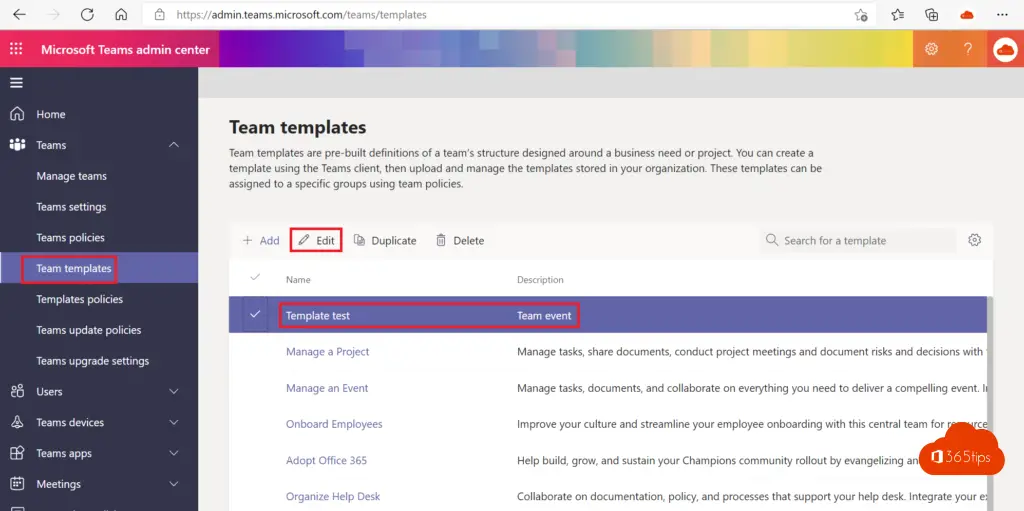Viewport: 1024px width, 511px height.
Task: Click Edit button in toolbar
Action: pyautogui.click(x=316, y=240)
